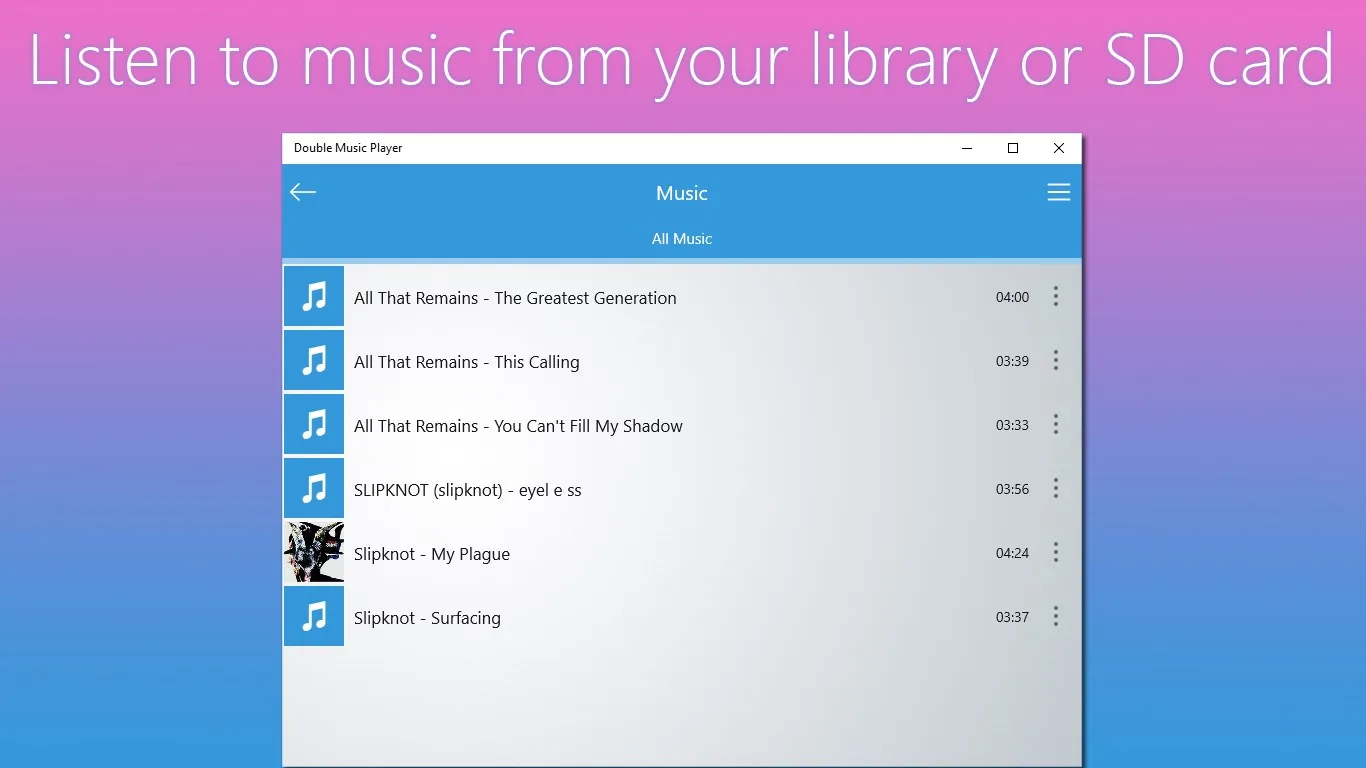Play Slipknot - Surfacing
This screenshot has width=1366, height=768.
(427, 618)
